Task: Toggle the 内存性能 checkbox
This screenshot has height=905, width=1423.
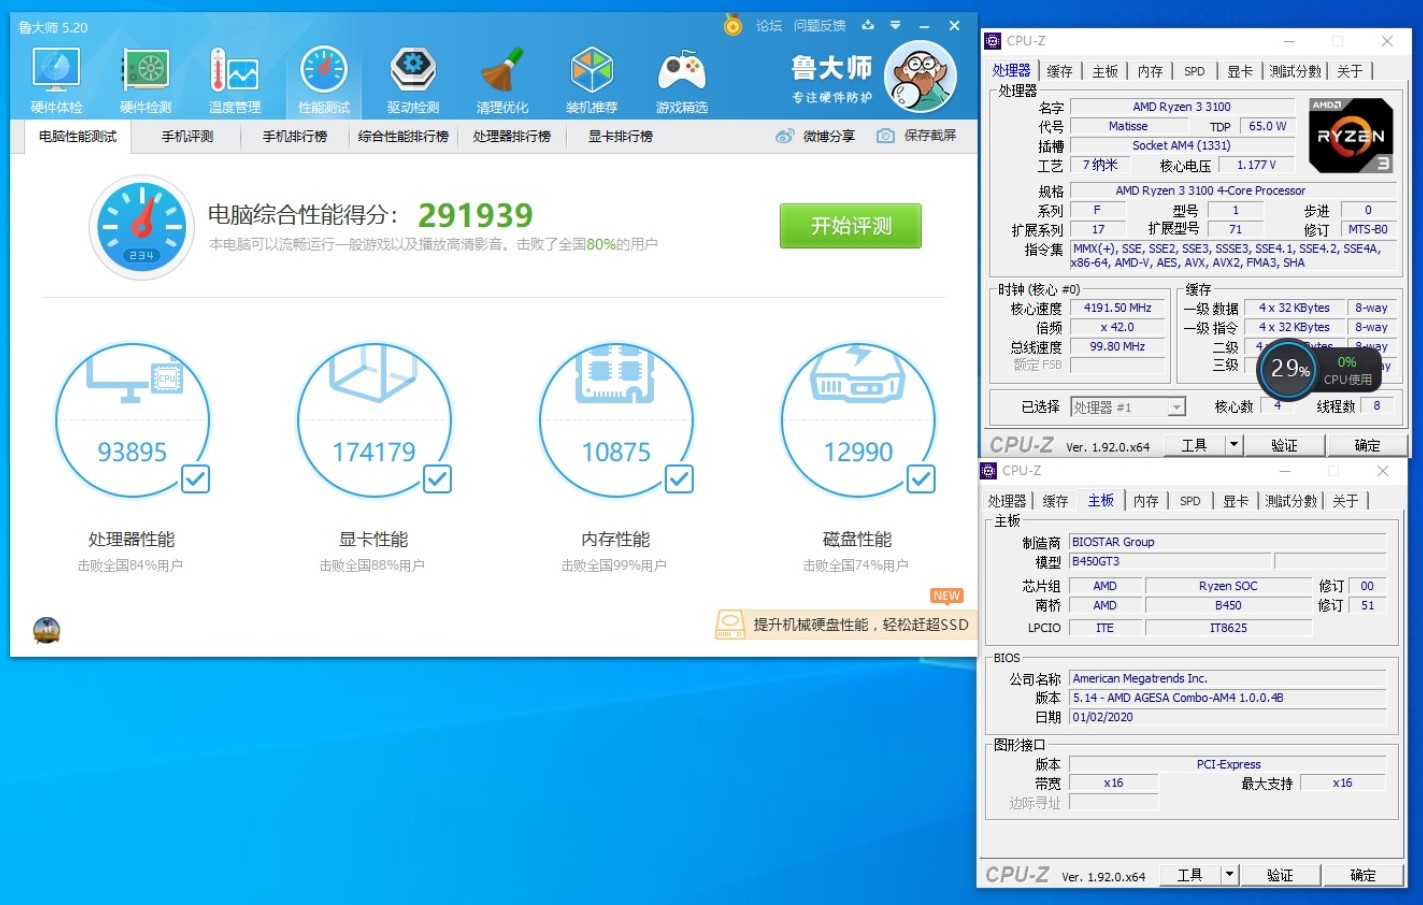Action: (679, 479)
